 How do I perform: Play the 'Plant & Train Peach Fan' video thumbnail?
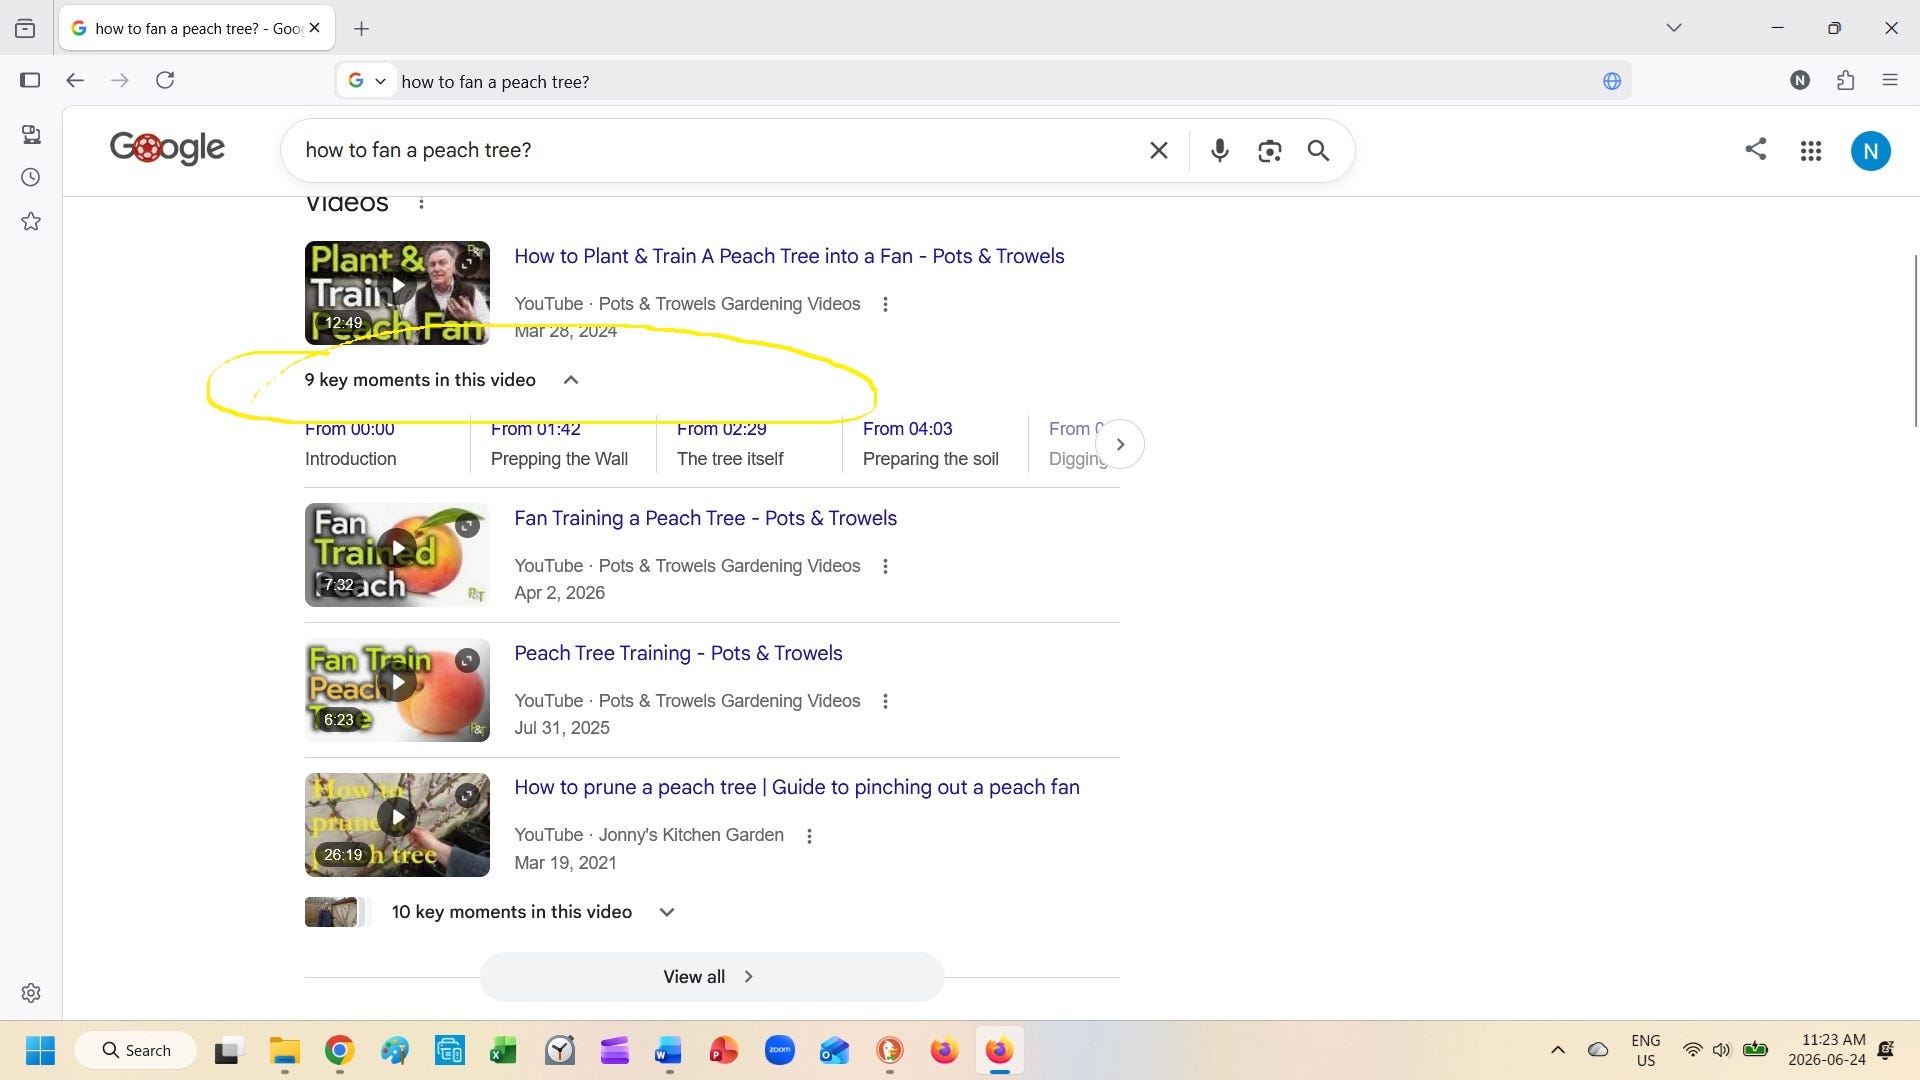tap(397, 293)
